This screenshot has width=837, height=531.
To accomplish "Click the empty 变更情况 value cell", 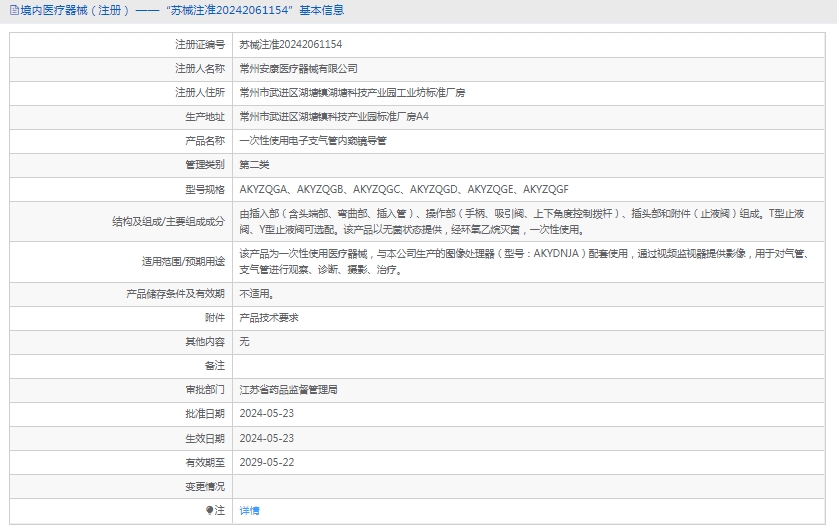I will click(530, 486).
